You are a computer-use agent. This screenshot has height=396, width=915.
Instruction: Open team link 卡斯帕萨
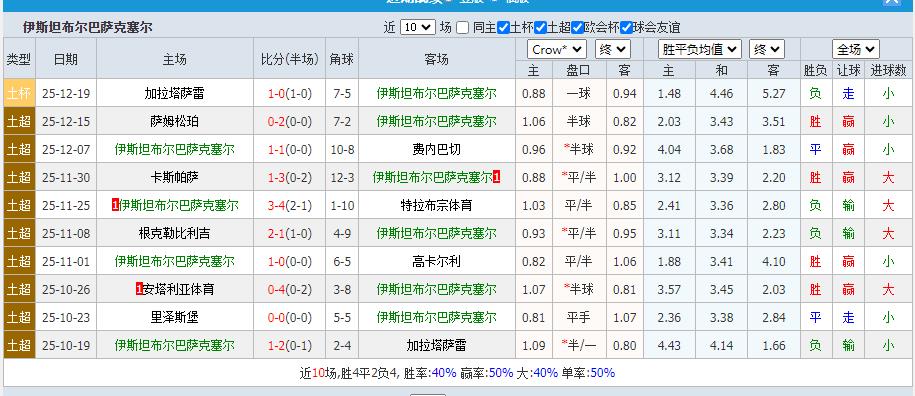click(174, 177)
